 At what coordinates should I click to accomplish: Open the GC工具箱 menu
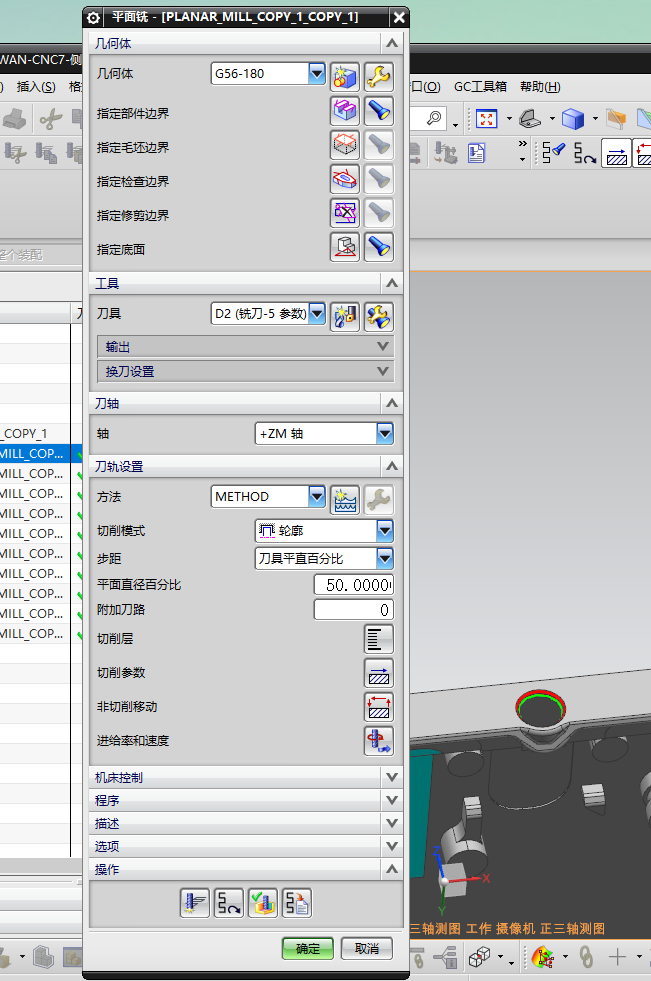480,87
